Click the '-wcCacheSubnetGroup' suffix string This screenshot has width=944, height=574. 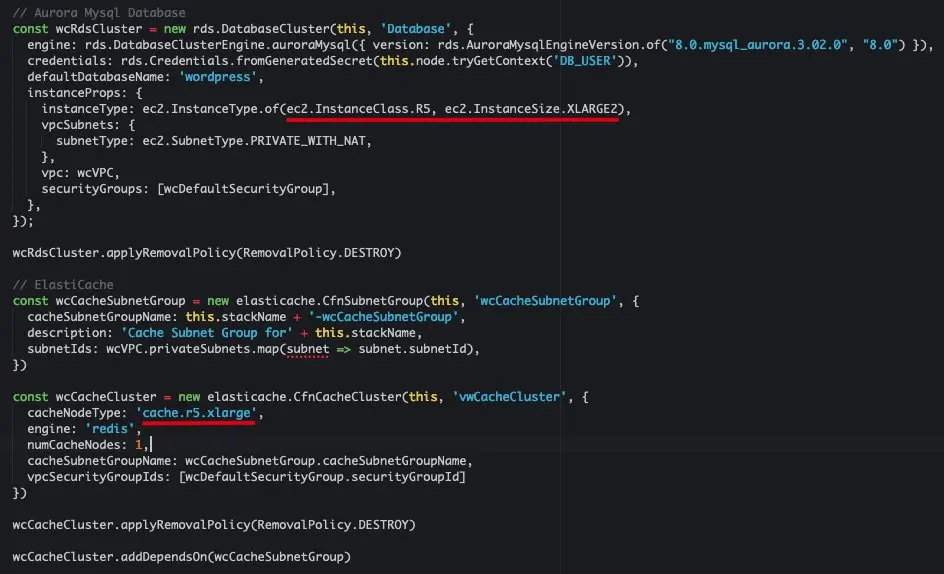(x=384, y=317)
